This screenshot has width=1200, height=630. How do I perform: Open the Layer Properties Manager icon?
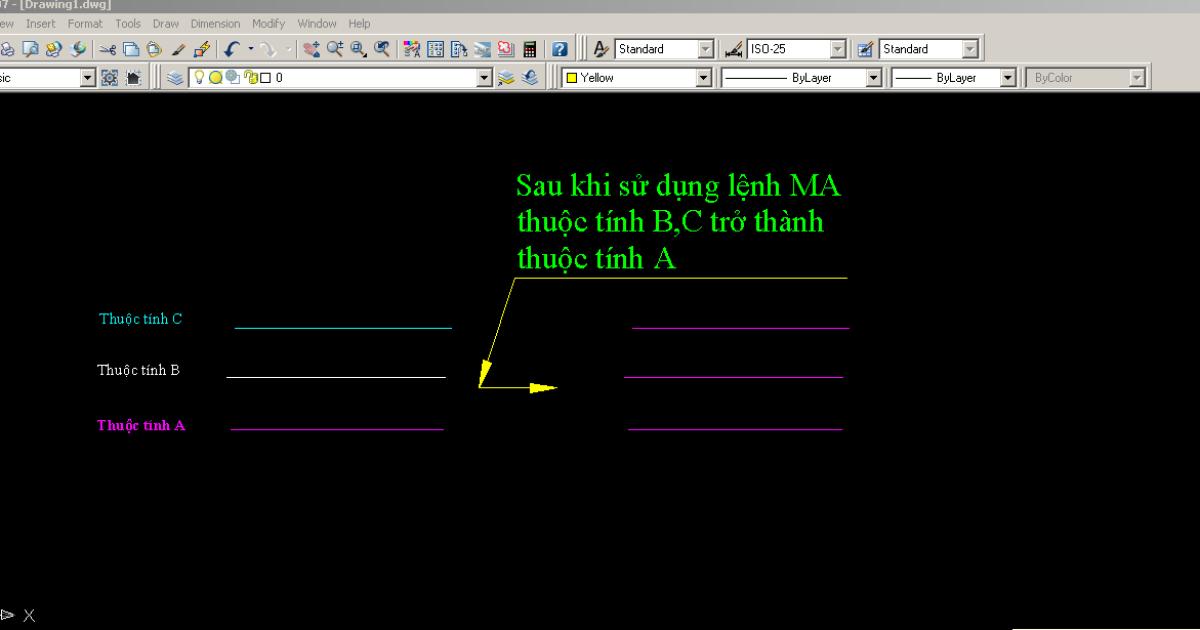[x=175, y=77]
